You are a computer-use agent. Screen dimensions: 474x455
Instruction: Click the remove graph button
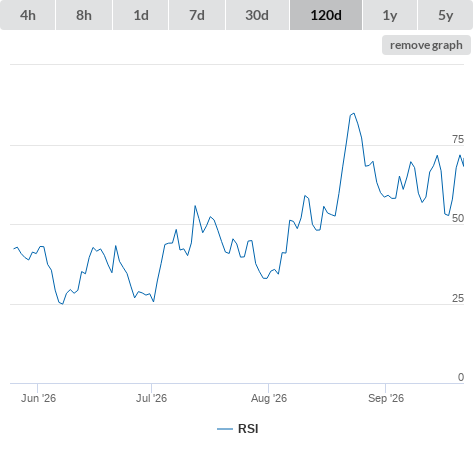coord(426,45)
